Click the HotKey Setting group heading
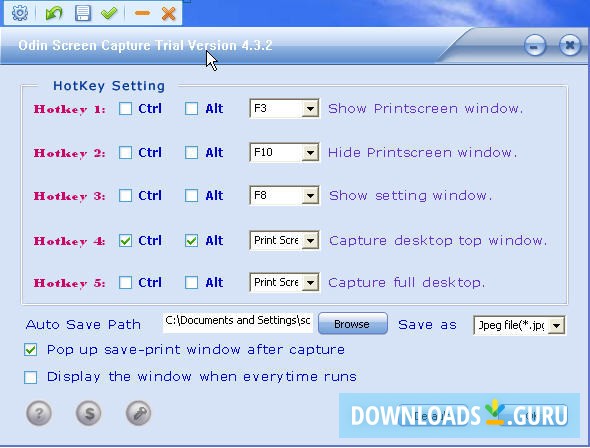Viewport: 590px width, 448px height. 109,86
